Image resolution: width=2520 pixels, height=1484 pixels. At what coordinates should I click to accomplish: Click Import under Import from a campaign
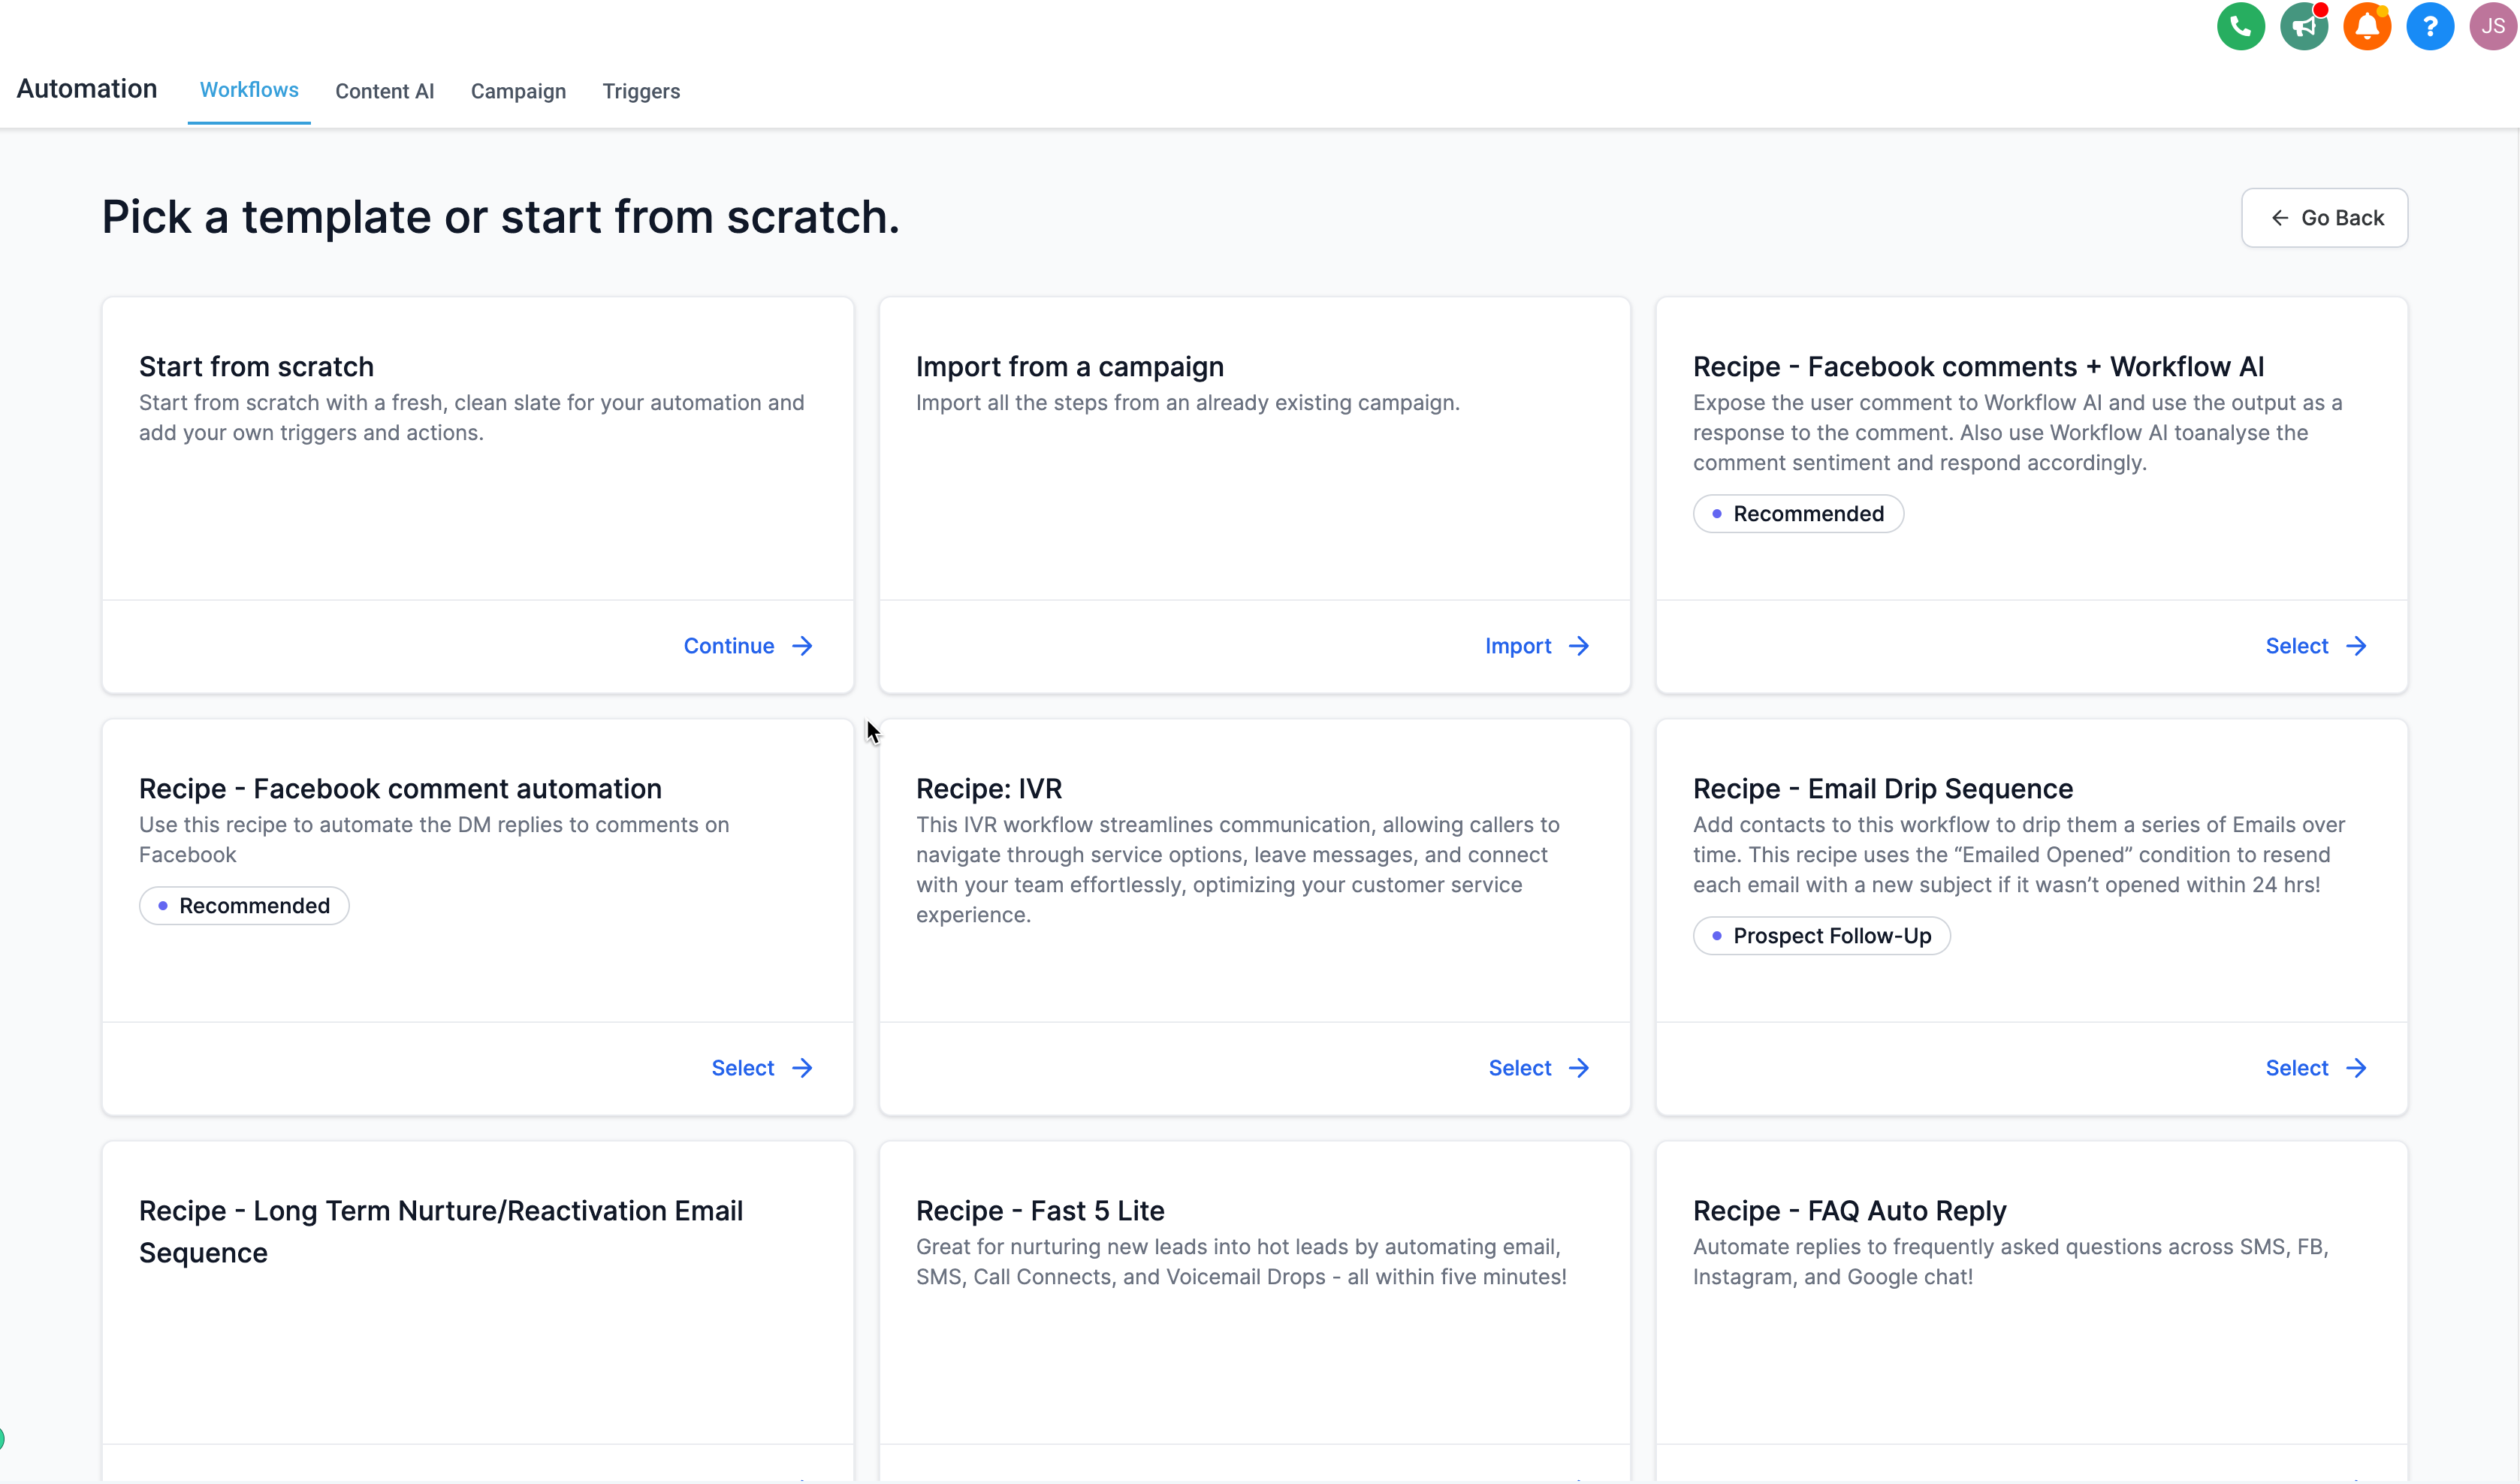click(1517, 646)
